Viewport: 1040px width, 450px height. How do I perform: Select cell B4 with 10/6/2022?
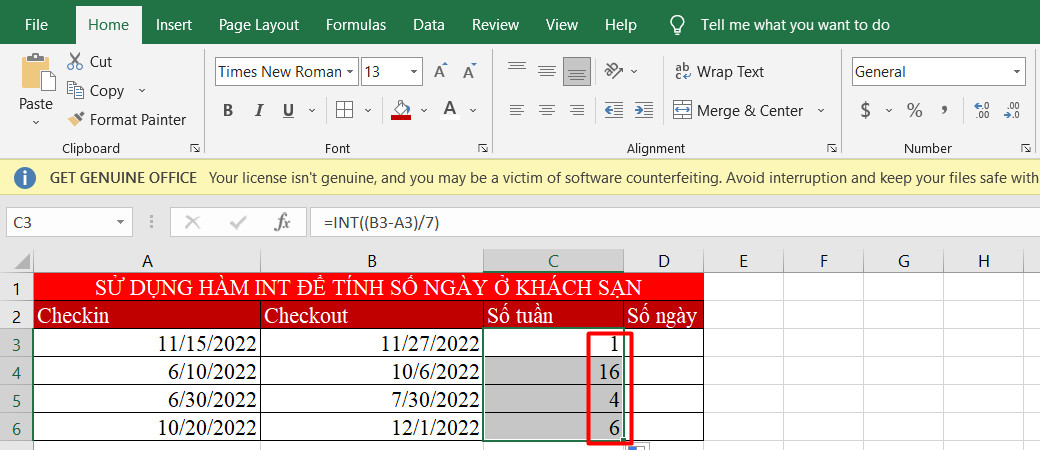[372, 372]
